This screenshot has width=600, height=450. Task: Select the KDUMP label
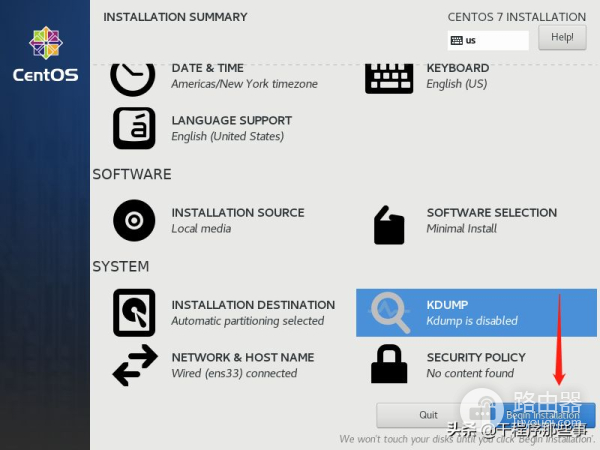point(447,305)
